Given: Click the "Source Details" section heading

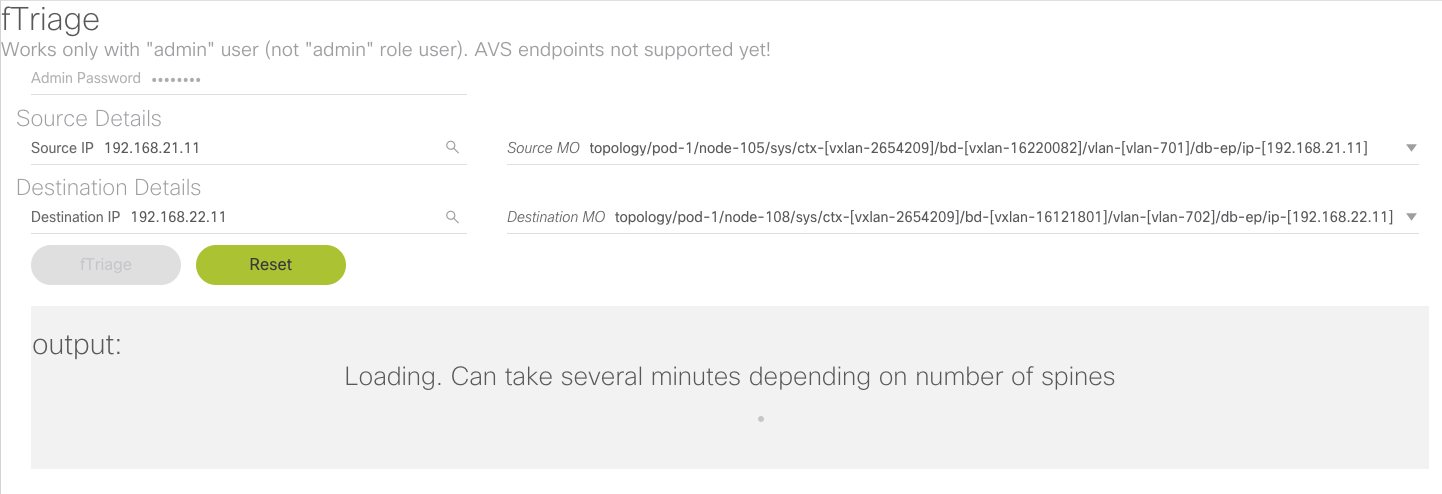Looking at the screenshot, I should pos(89,119).
